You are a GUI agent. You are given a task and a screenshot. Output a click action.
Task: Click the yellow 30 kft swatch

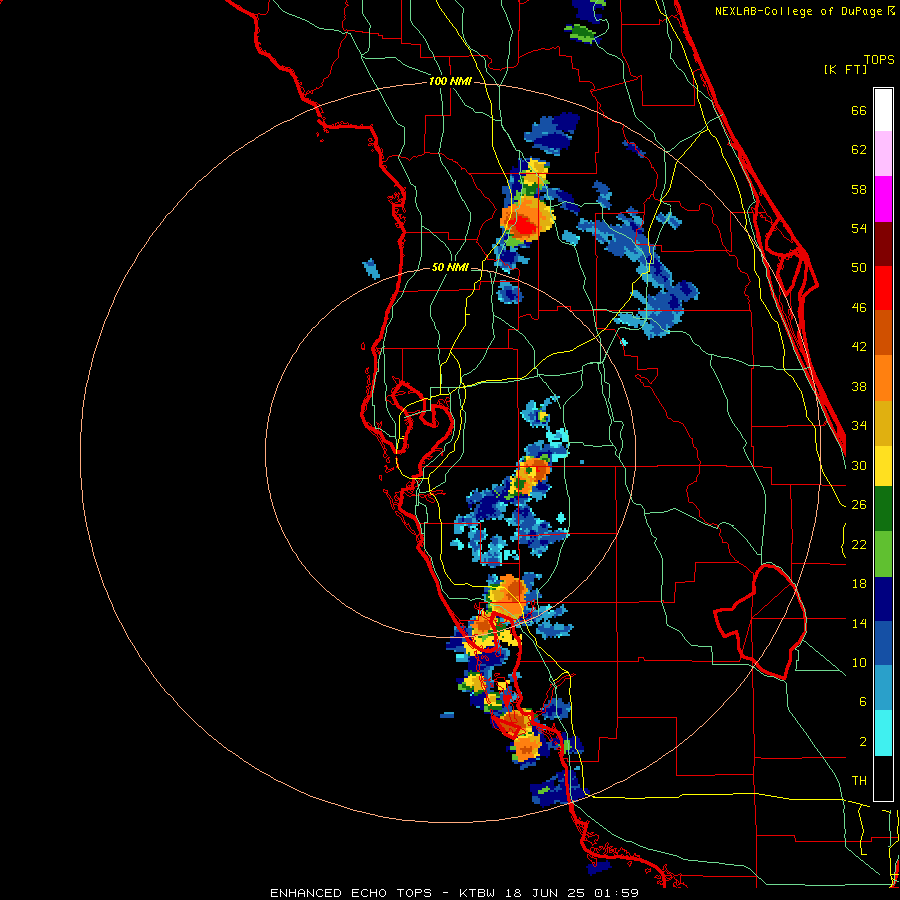pyautogui.click(x=883, y=466)
